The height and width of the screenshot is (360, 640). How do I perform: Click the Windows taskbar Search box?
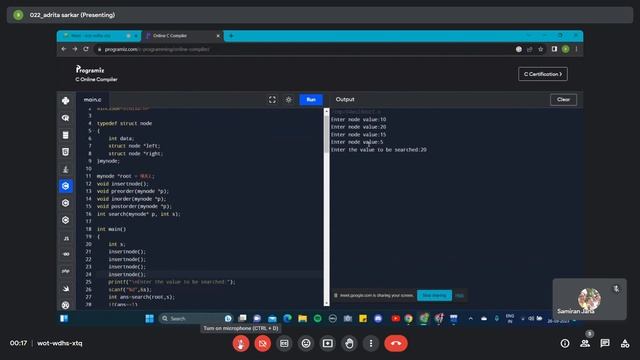tap(195, 318)
